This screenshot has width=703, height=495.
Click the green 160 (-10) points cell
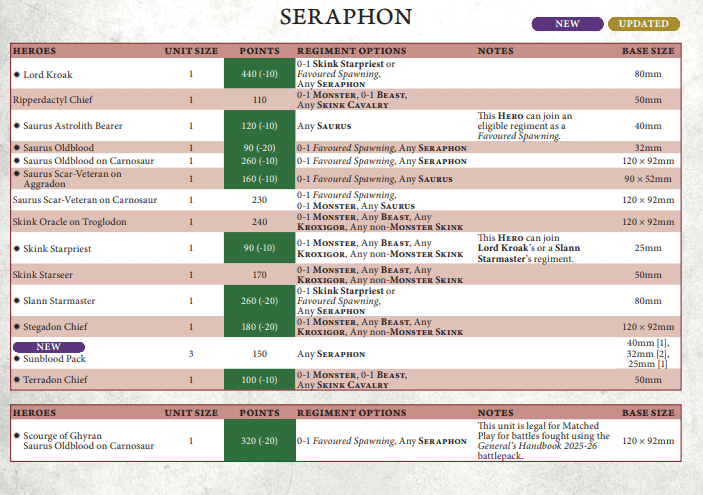point(260,179)
